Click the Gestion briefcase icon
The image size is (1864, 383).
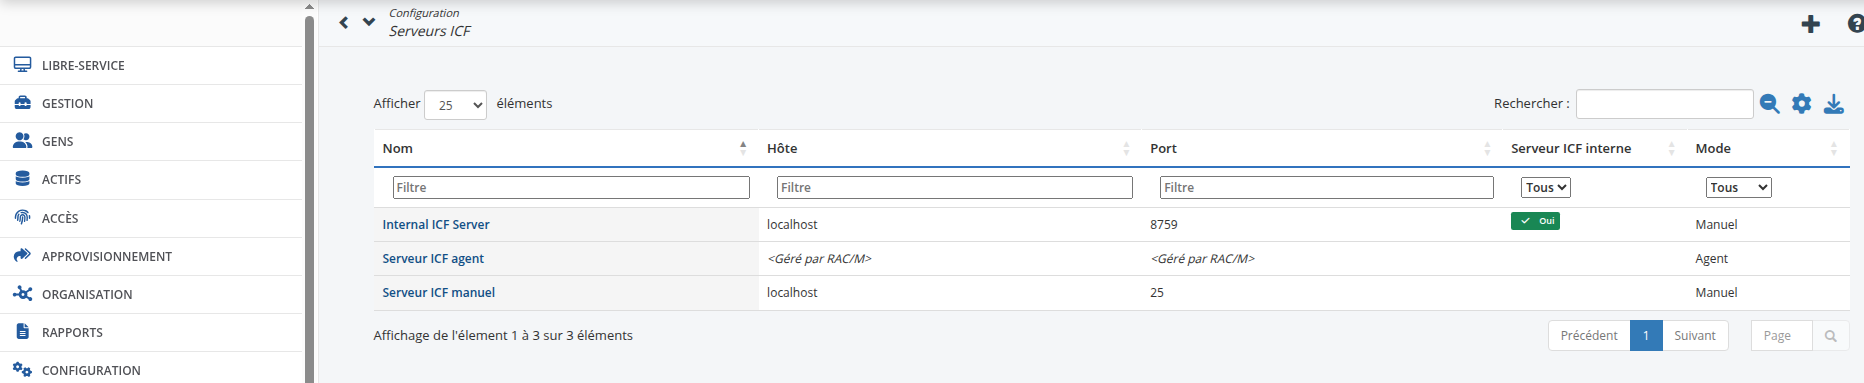[22, 103]
